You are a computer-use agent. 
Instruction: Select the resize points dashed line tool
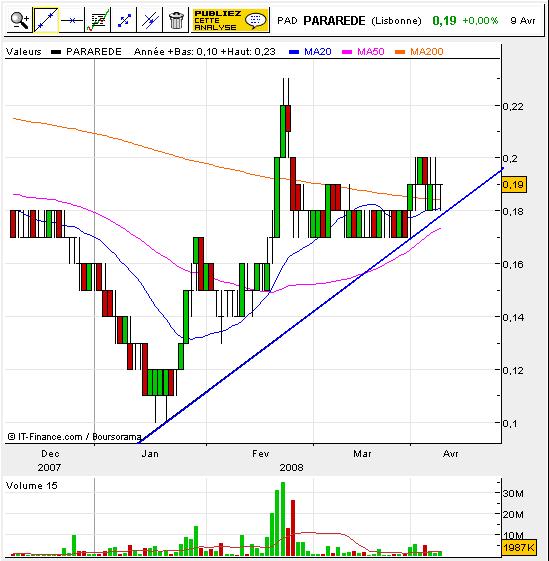124,21
